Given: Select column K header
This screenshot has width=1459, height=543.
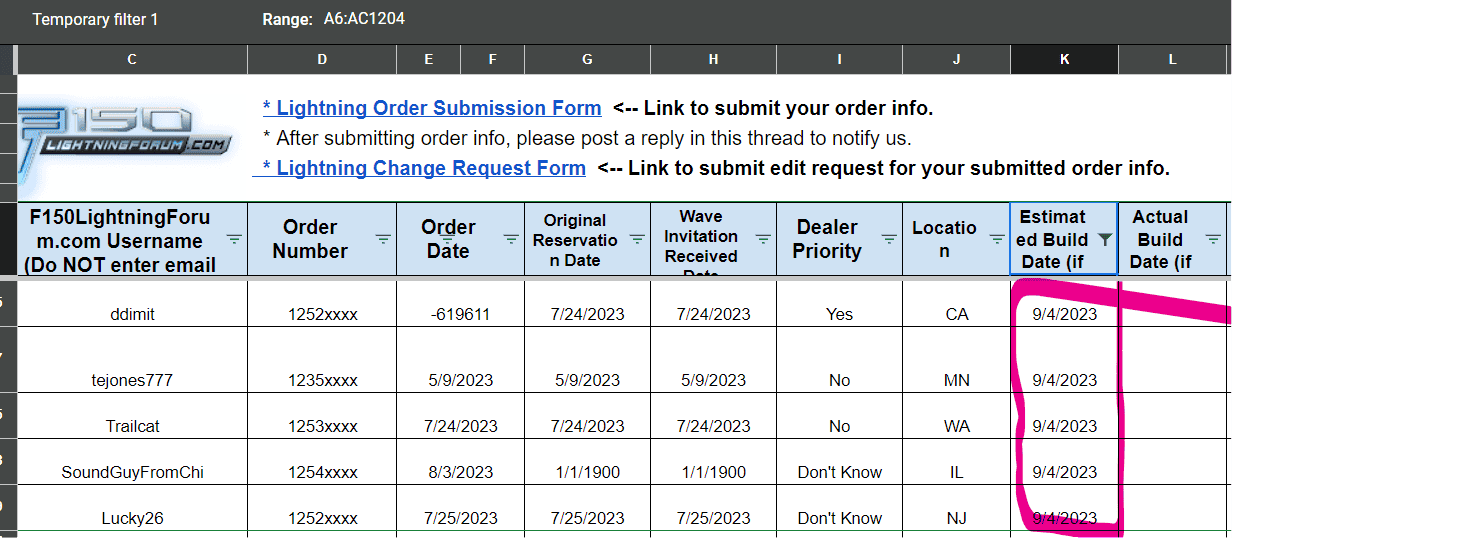Looking at the screenshot, I should point(1064,60).
